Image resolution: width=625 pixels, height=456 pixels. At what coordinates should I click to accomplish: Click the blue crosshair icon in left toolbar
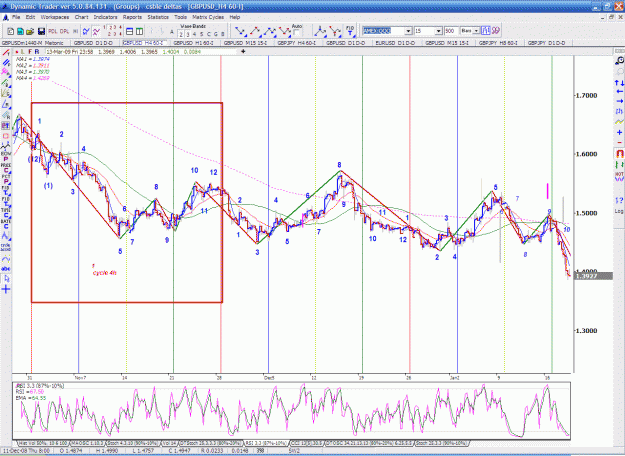[x=6, y=289]
